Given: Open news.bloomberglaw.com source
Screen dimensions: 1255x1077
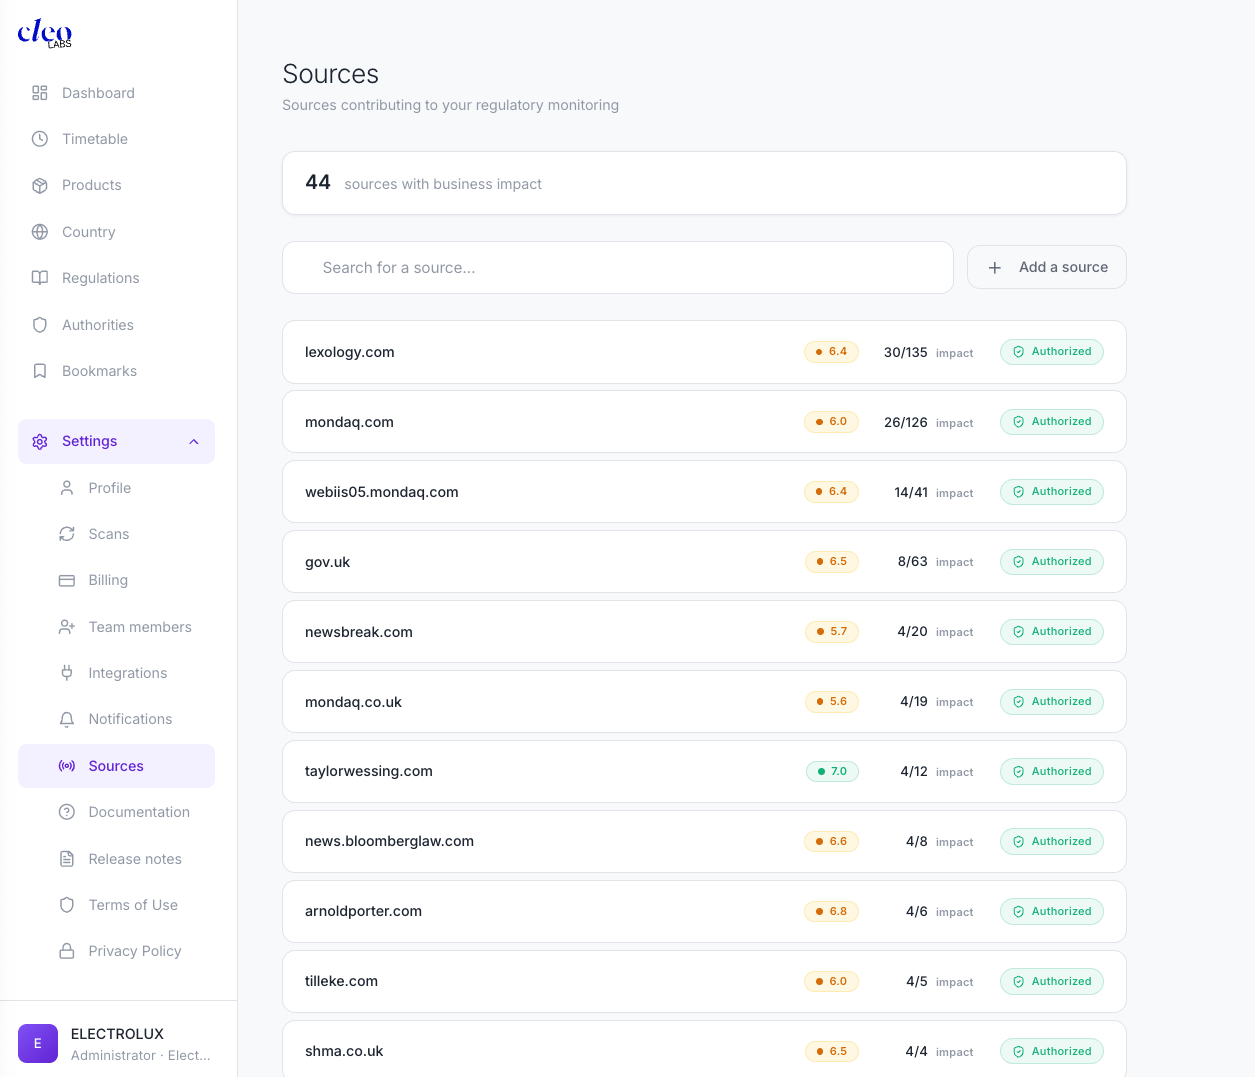Looking at the screenshot, I should 704,842.
